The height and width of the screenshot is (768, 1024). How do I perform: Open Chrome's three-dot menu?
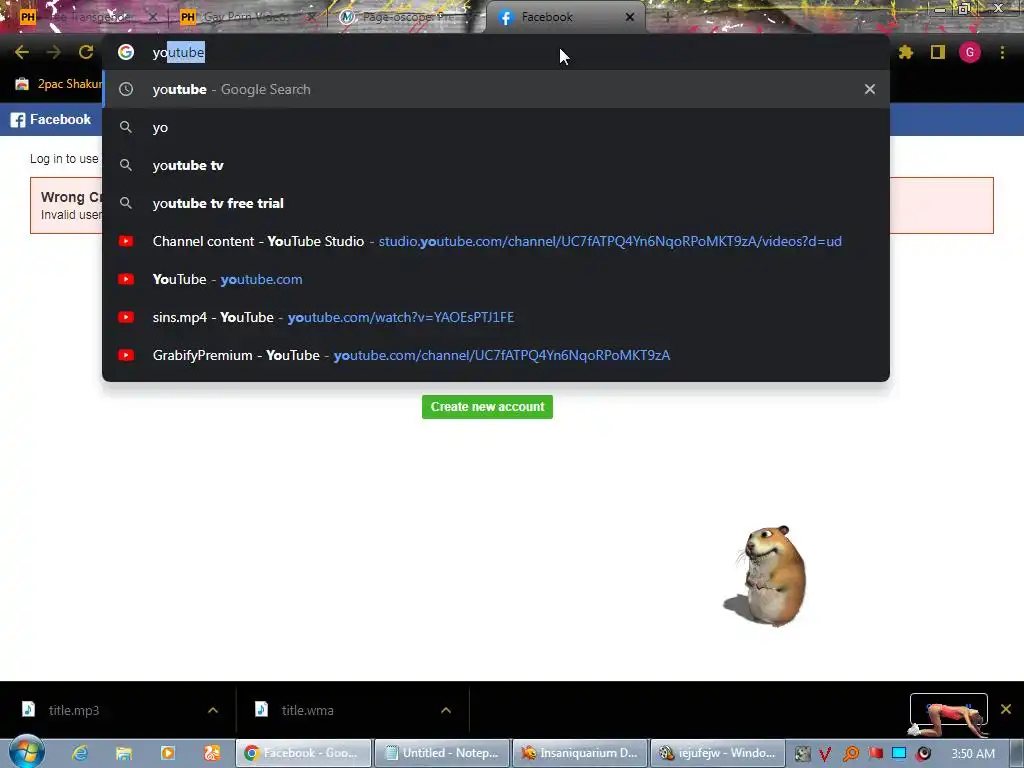1002,52
